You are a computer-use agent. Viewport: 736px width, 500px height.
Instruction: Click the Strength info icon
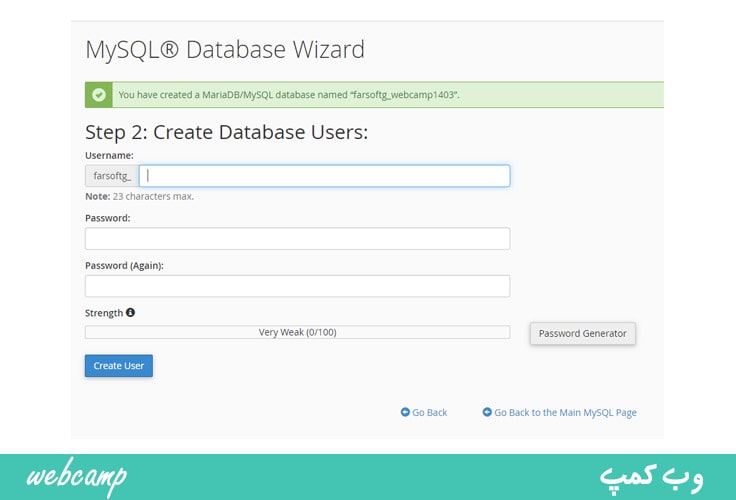(130, 312)
